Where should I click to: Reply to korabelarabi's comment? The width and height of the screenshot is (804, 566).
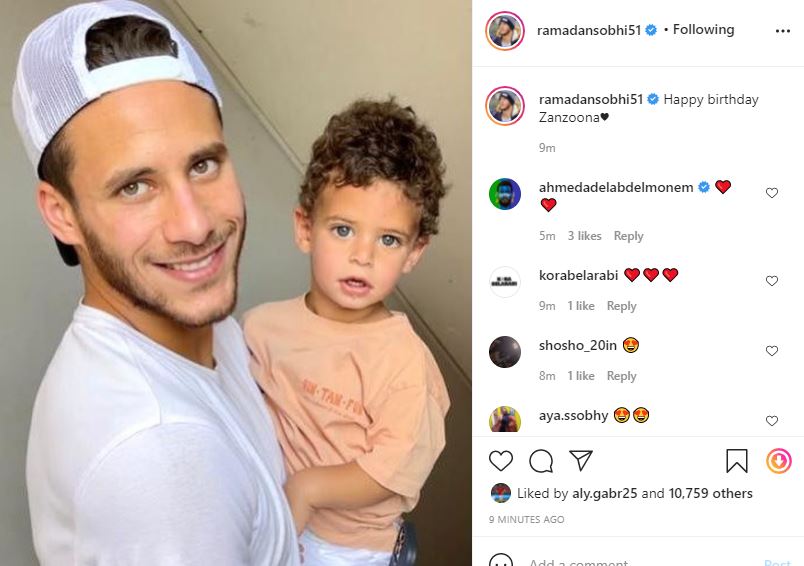[x=621, y=306]
